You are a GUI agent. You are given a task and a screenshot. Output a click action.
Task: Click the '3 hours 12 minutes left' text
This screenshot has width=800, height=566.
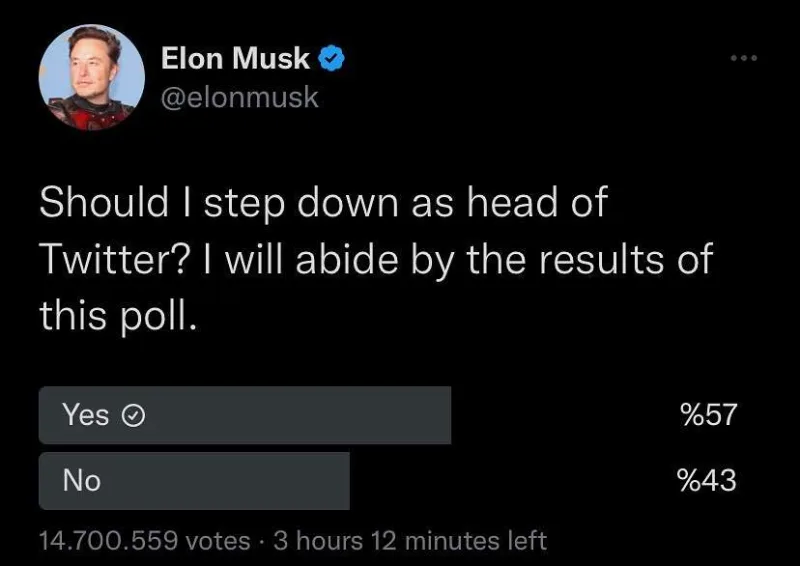(410, 541)
